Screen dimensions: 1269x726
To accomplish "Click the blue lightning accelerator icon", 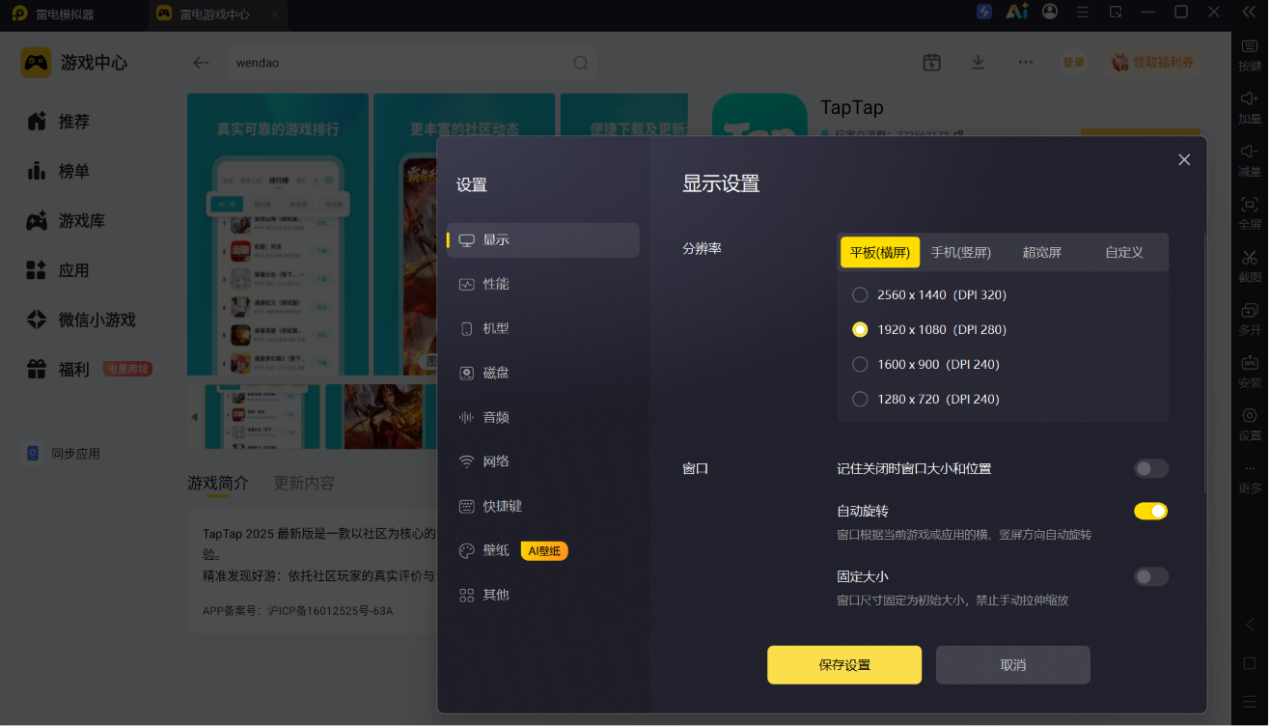I will pos(984,12).
